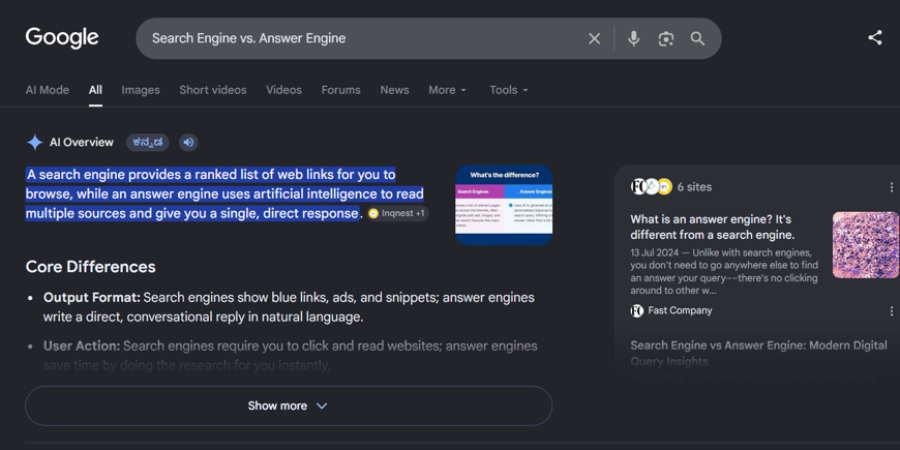900x450 pixels.
Task: Click the '13 Jul 2024' article snippet
Action: (724, 271)
